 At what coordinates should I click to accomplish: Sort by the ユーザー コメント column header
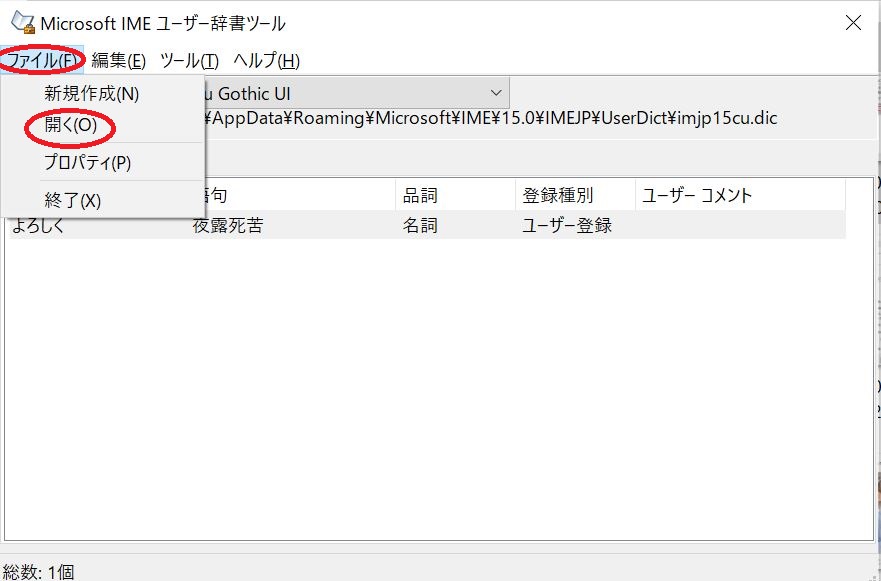click(x=741, y=195)
